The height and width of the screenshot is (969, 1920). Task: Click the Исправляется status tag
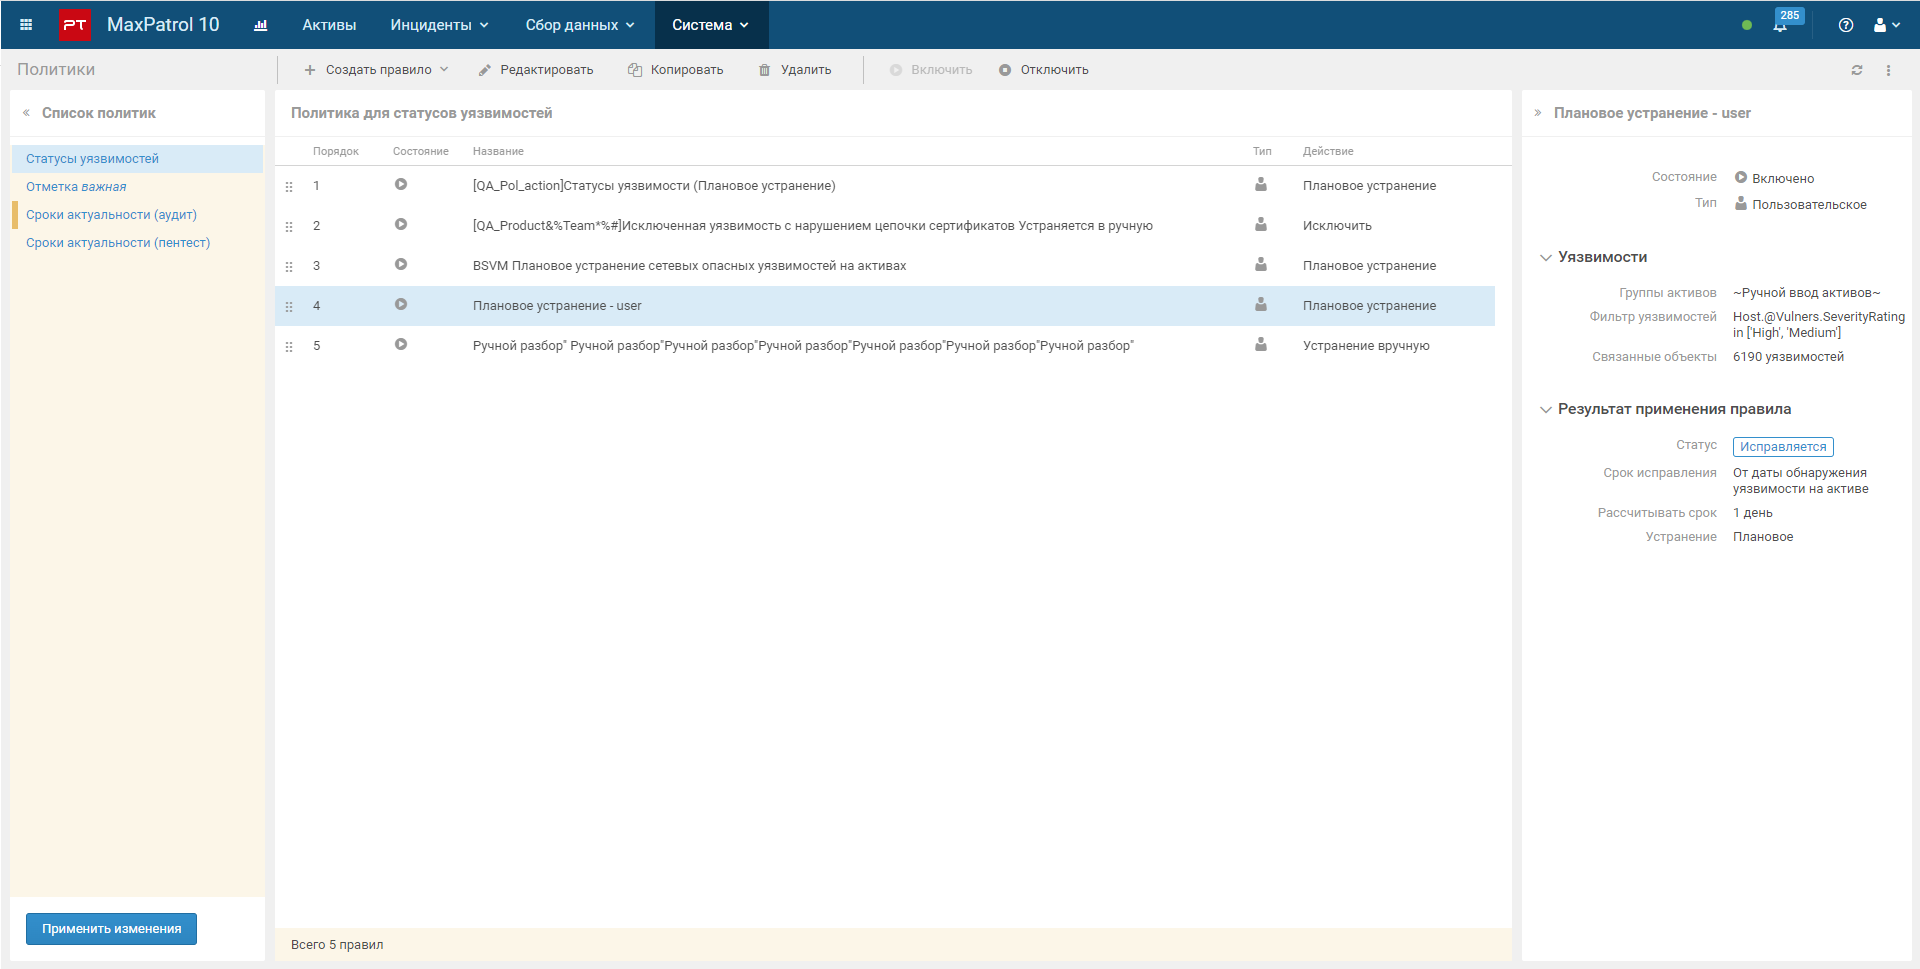click(x=1783, y=447)
